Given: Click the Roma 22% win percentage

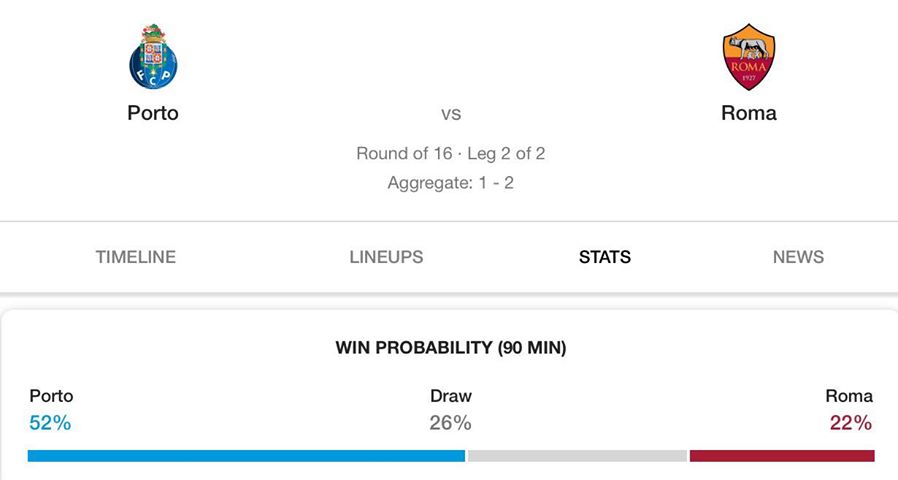Looking at the screenshot, I should coord(851,423).
